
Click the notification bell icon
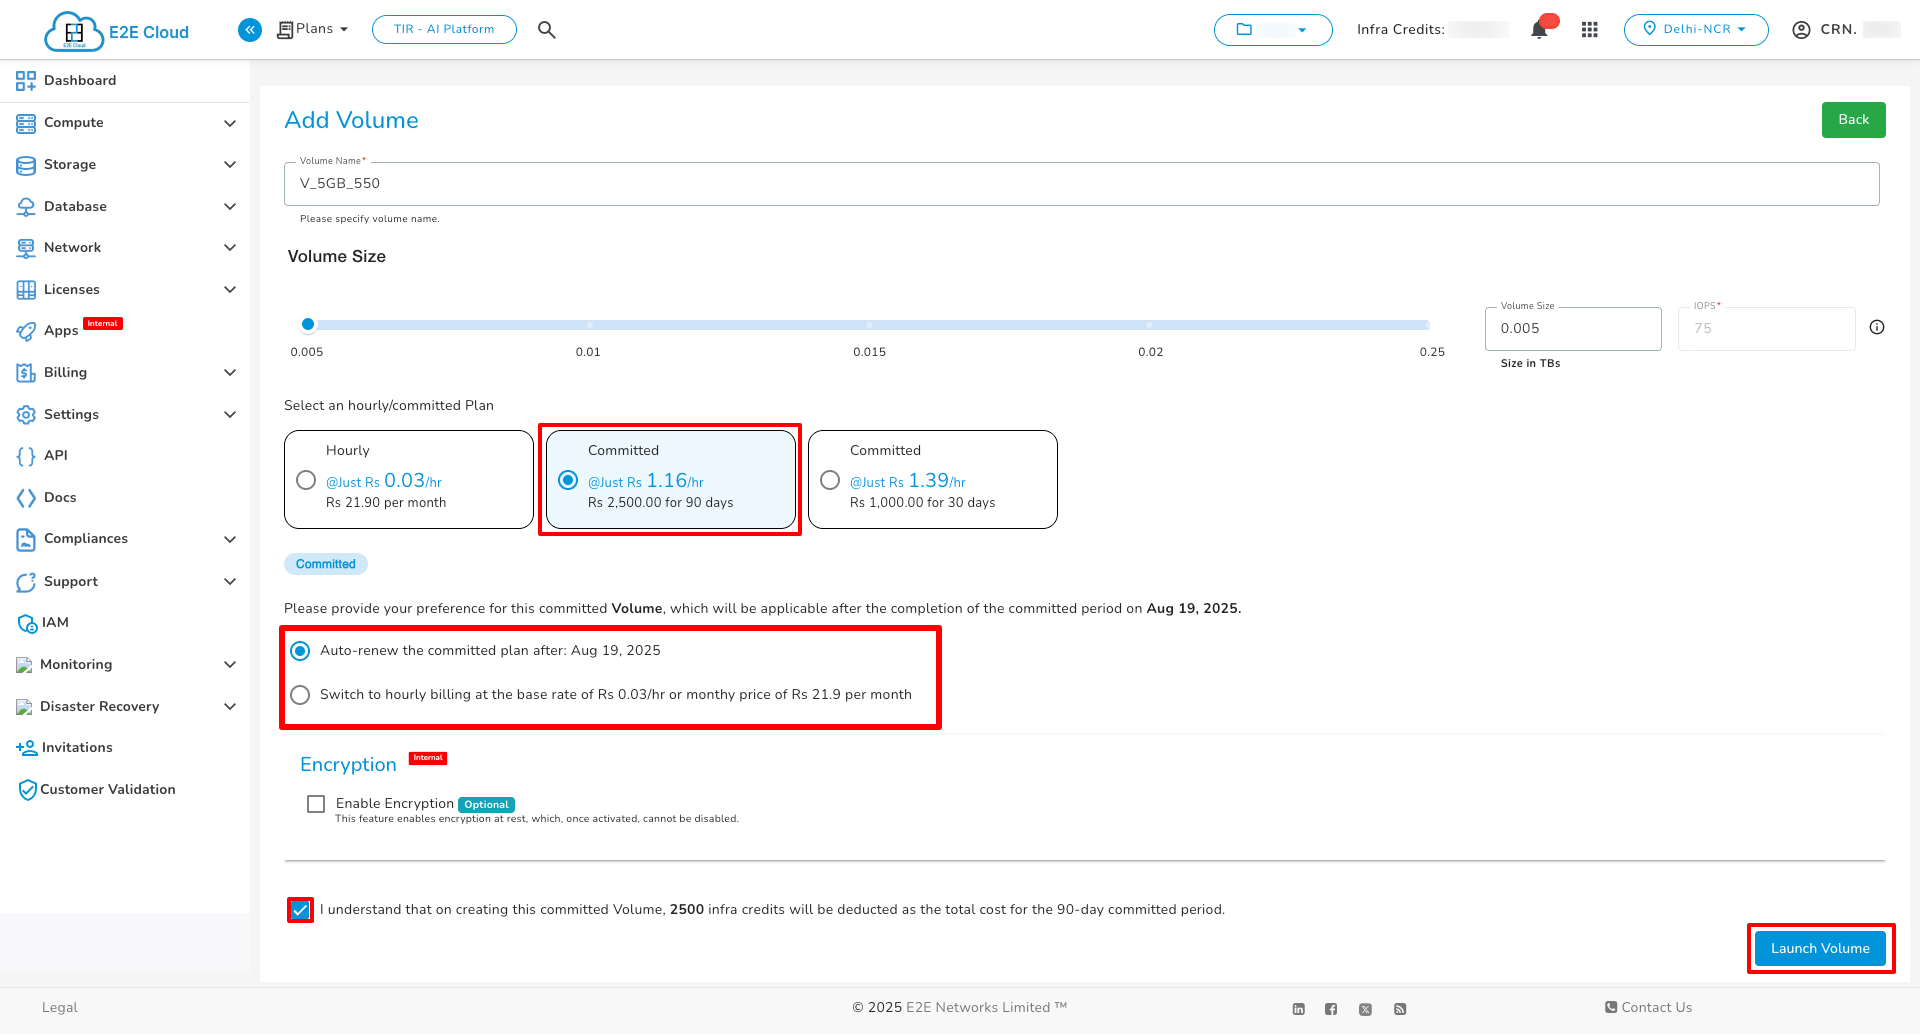point(1539,30)
